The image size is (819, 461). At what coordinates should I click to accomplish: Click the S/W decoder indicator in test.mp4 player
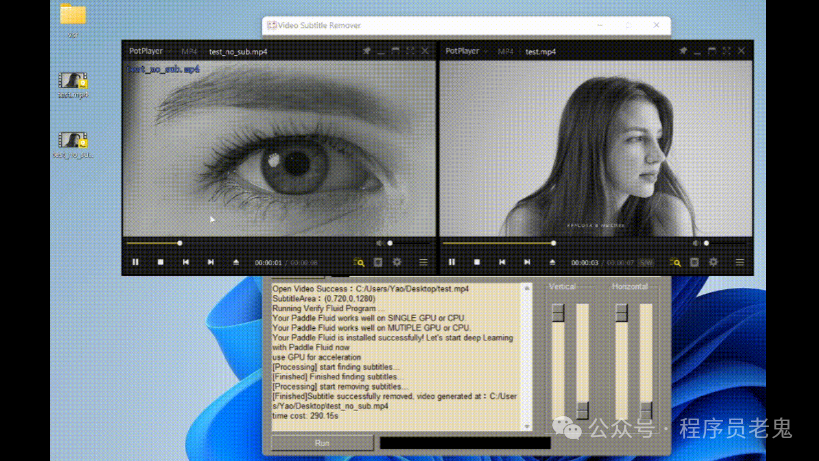(646, 263)
